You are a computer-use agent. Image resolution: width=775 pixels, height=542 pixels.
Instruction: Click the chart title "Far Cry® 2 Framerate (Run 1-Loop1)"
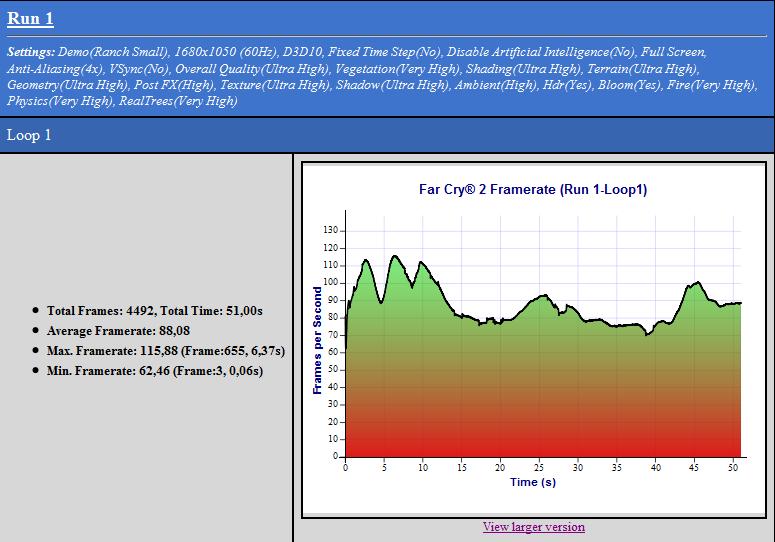[x=533, y=189]
